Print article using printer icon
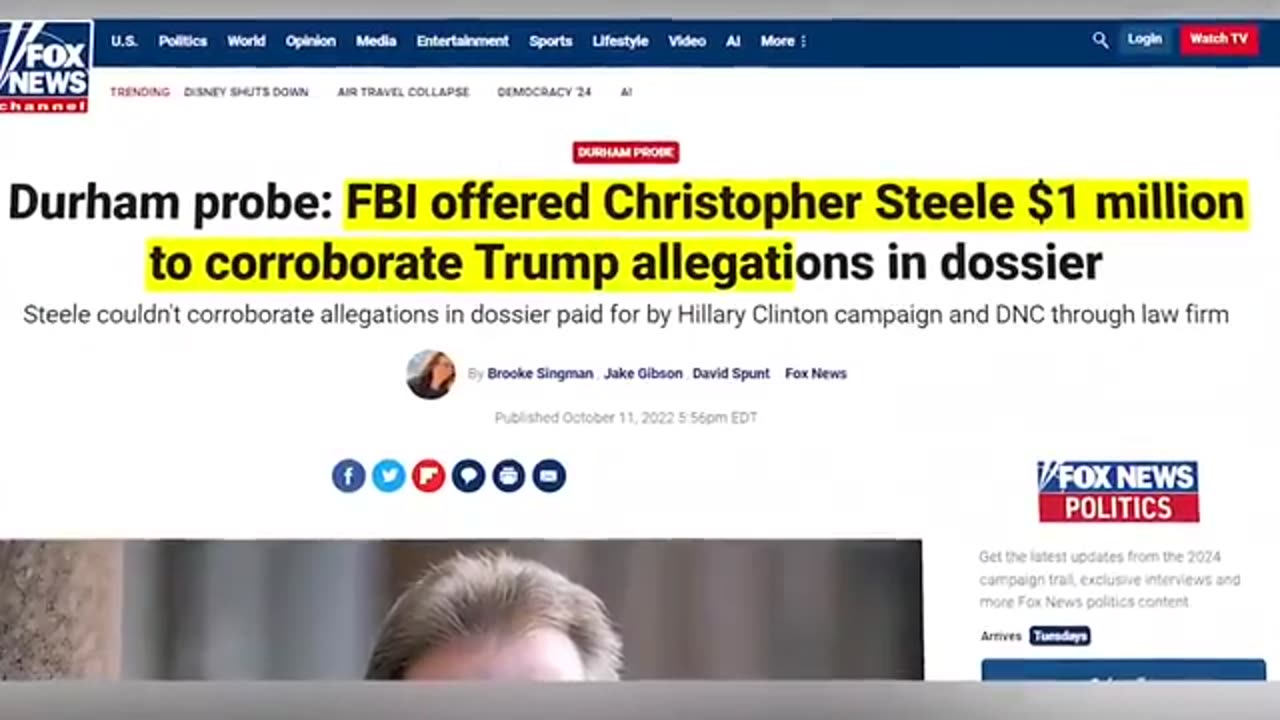The image size is (1280, 720). click(508, 476)
